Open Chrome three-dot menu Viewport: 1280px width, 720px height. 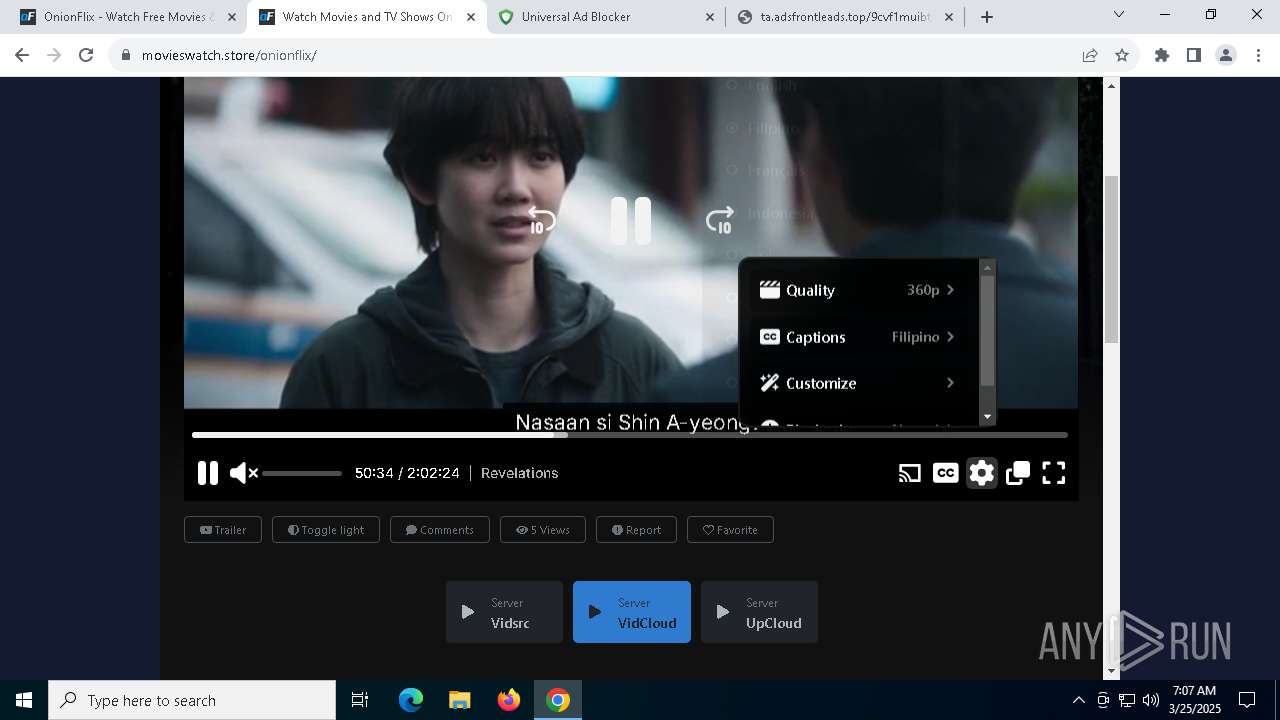(x=1258, y=55)
